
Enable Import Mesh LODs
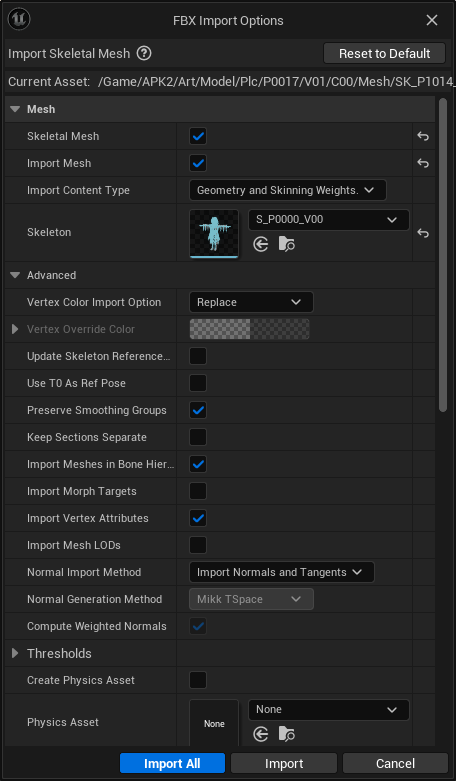pos(198,545)
